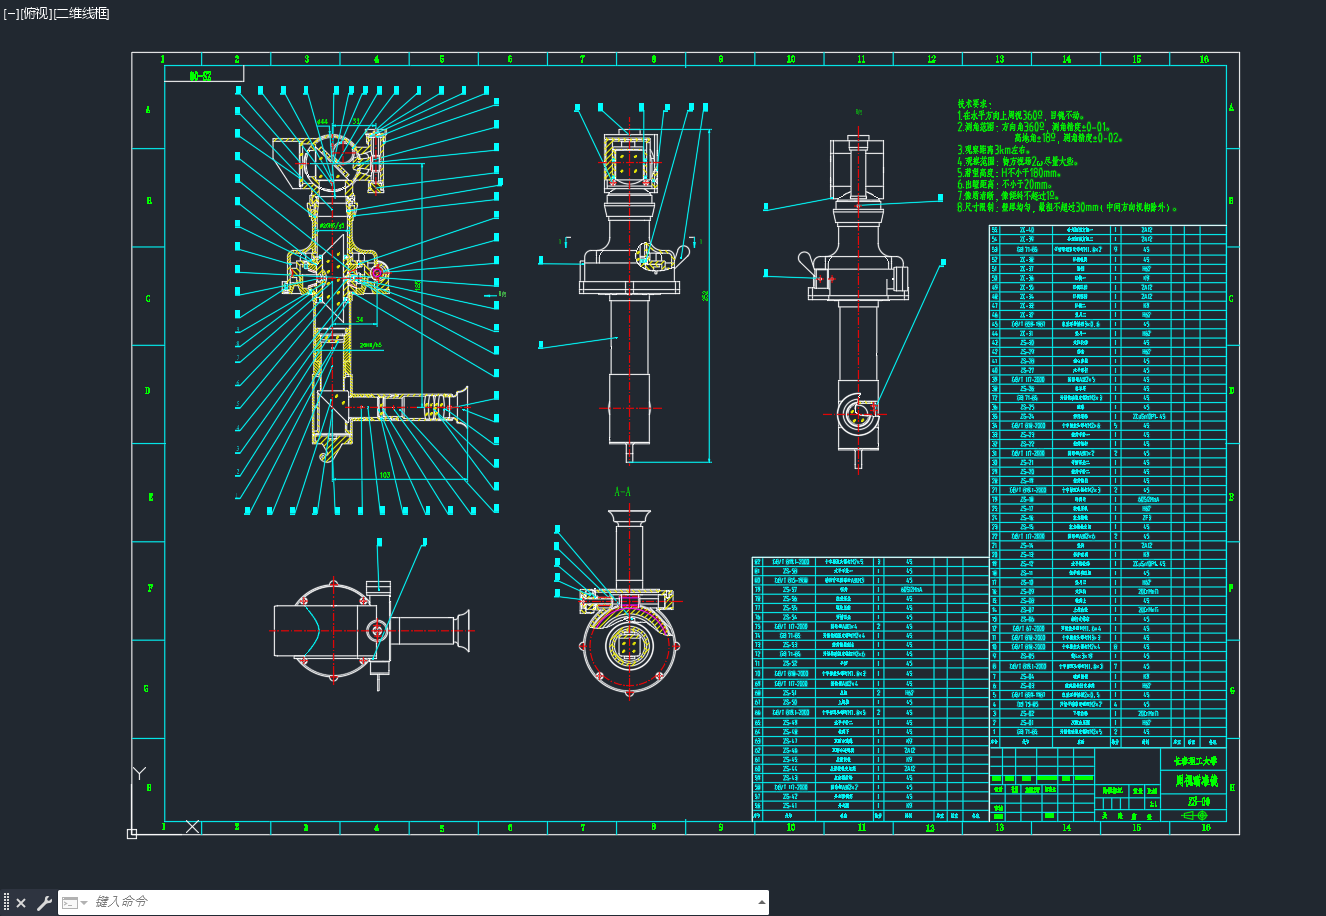The image size is (1326, 916).
Task: Expand the command line history arrow
Action: tap(761, 903)
